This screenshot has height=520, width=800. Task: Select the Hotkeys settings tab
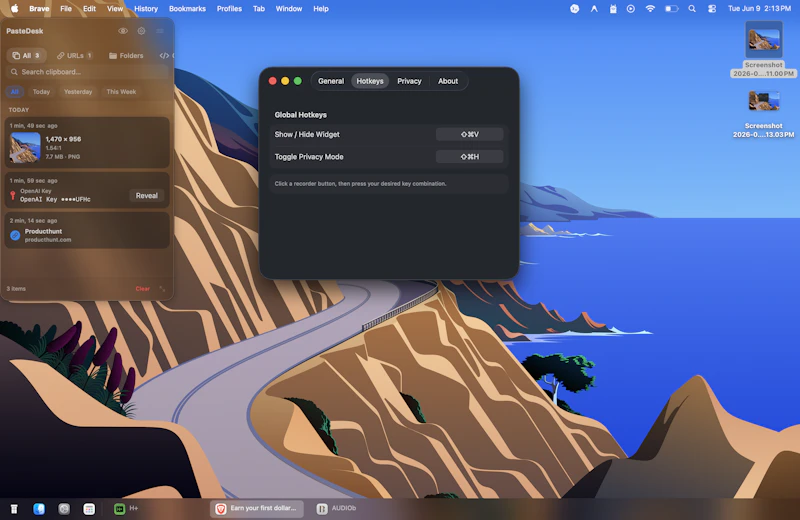click(370, 81)
